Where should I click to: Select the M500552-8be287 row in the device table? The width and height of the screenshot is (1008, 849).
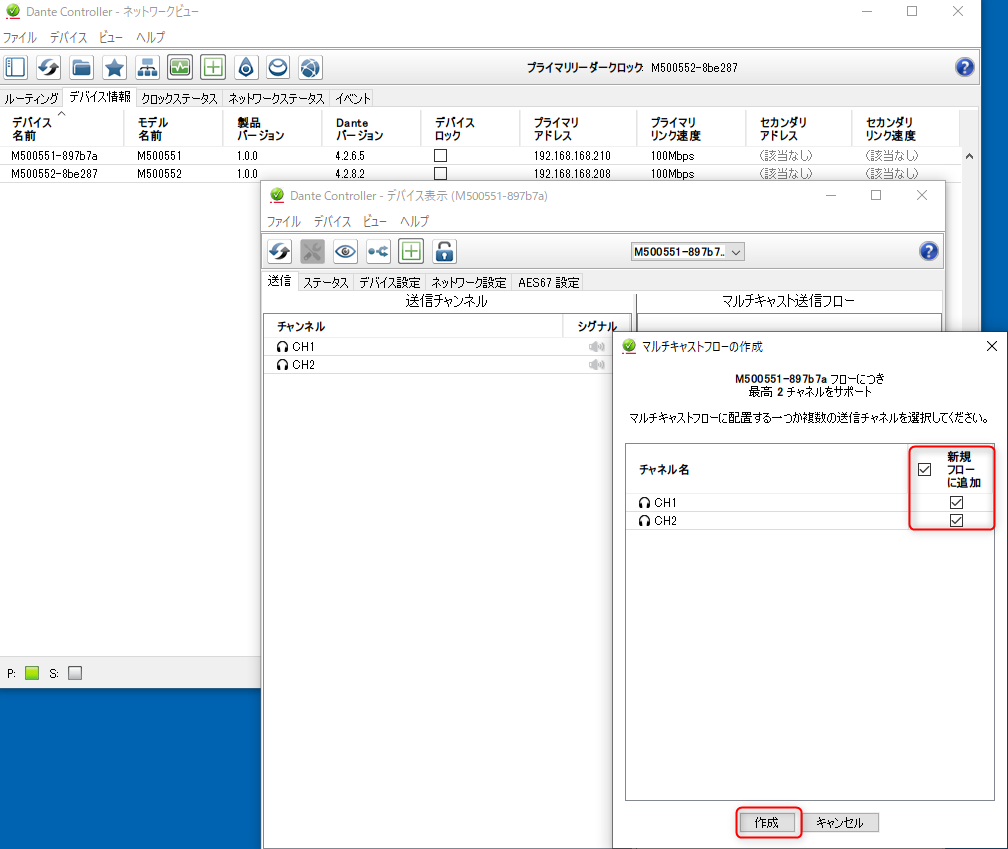pos(480,174)
